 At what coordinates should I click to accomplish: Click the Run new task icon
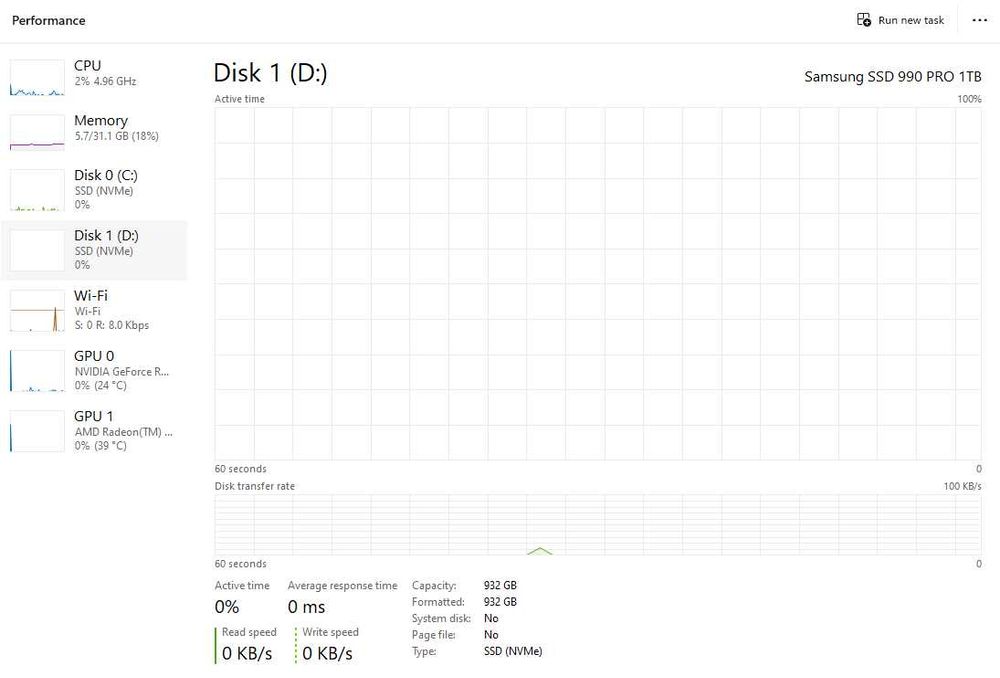click(x=864, y=20)
